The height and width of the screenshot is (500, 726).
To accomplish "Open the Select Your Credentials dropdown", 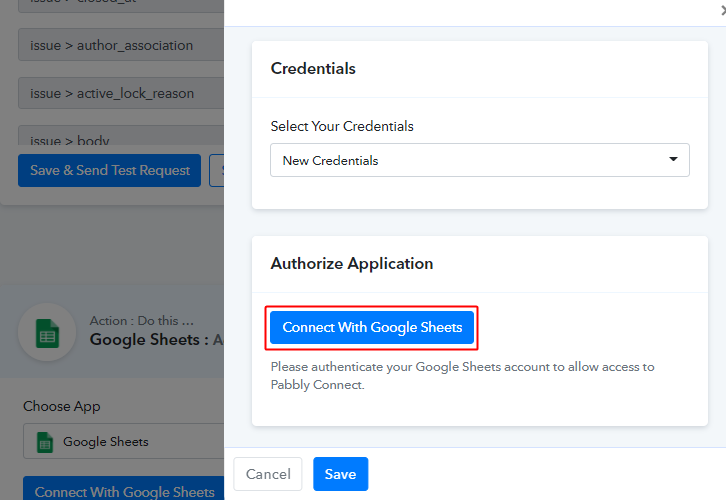I will coord(480,160).
